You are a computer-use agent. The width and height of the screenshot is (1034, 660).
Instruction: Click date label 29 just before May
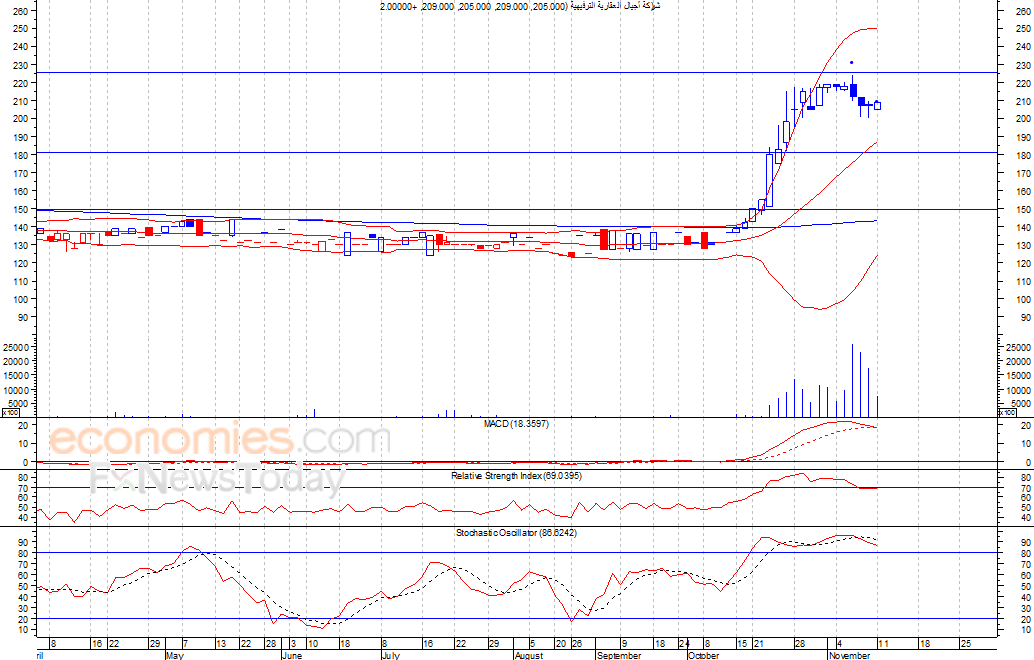coord(155,644)
